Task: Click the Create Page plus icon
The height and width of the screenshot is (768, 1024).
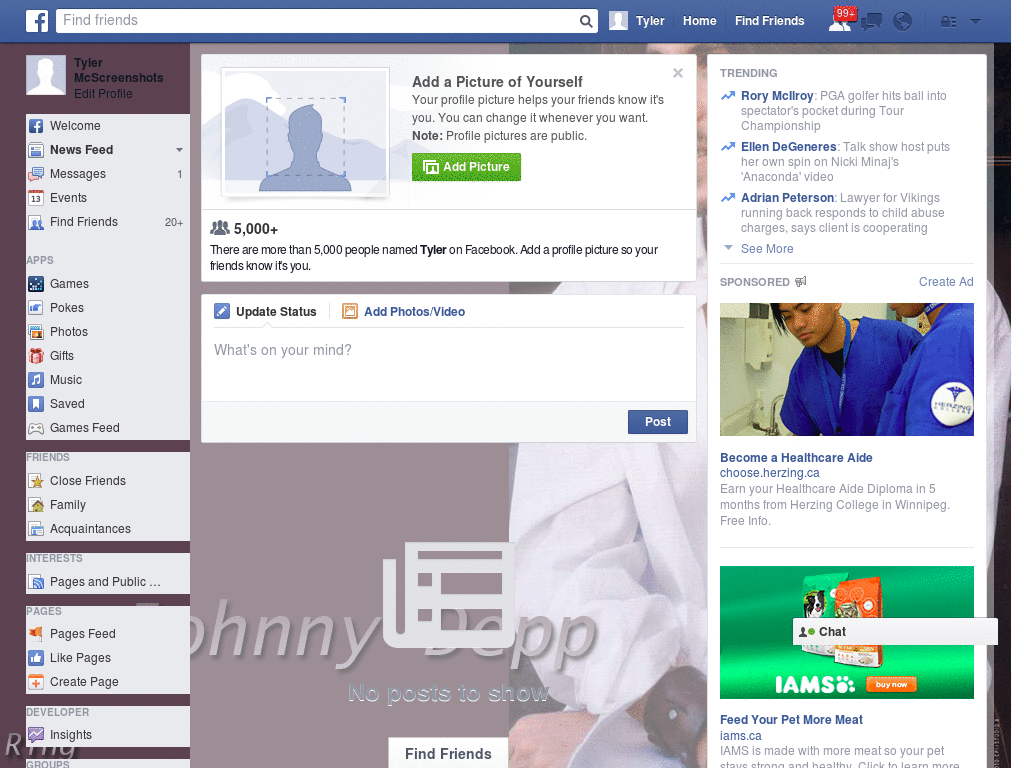Action: [x=36, y=682]
